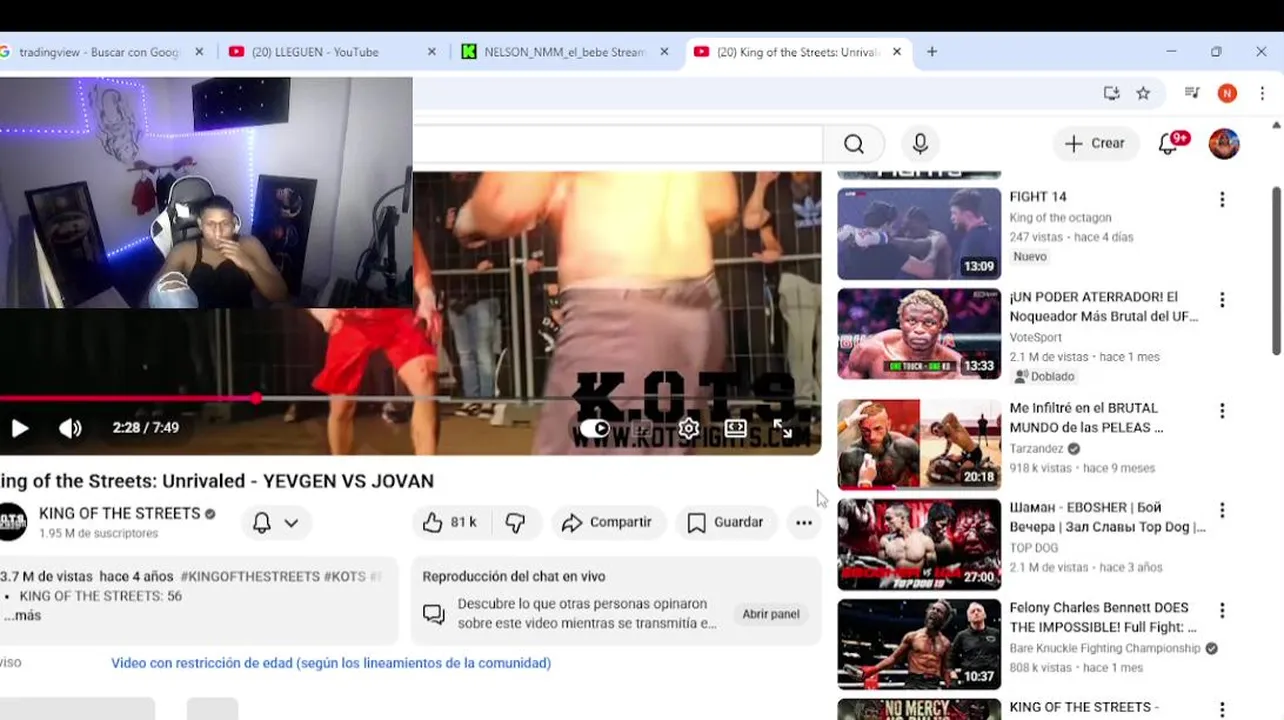
Task: Click the red progress scrubber handle
Action: click(257, 398)
